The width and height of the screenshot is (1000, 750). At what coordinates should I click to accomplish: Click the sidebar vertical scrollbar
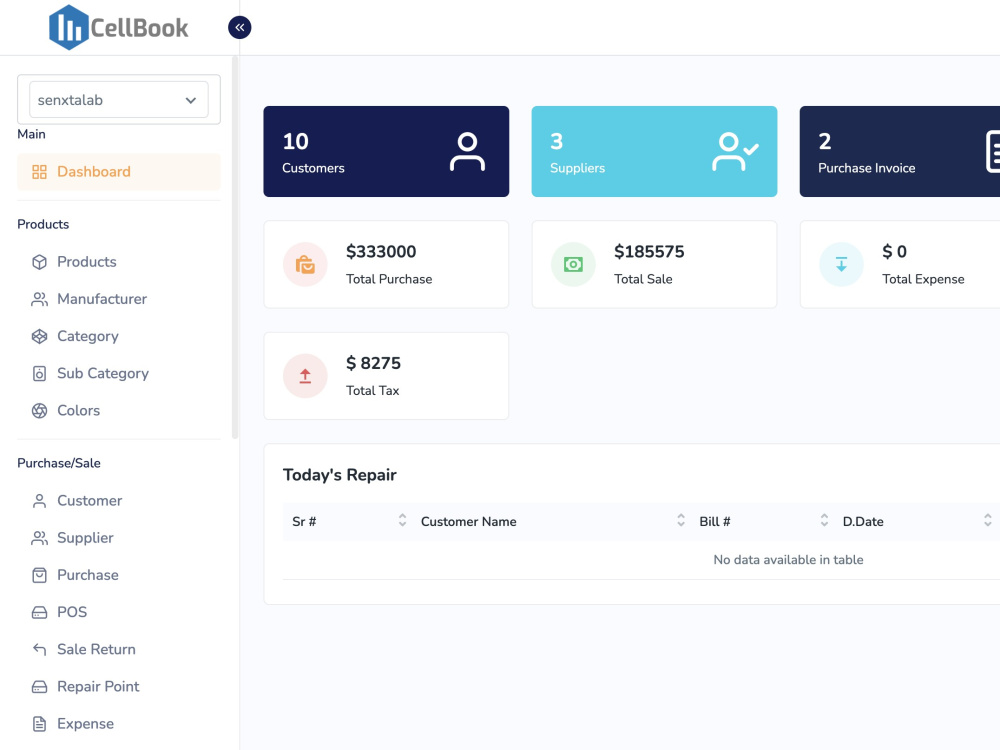point(235,247)
